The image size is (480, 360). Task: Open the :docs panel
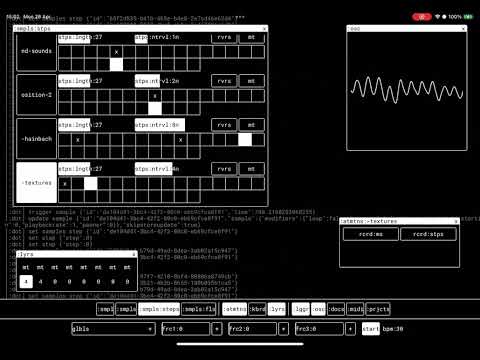tap(336, 309)
